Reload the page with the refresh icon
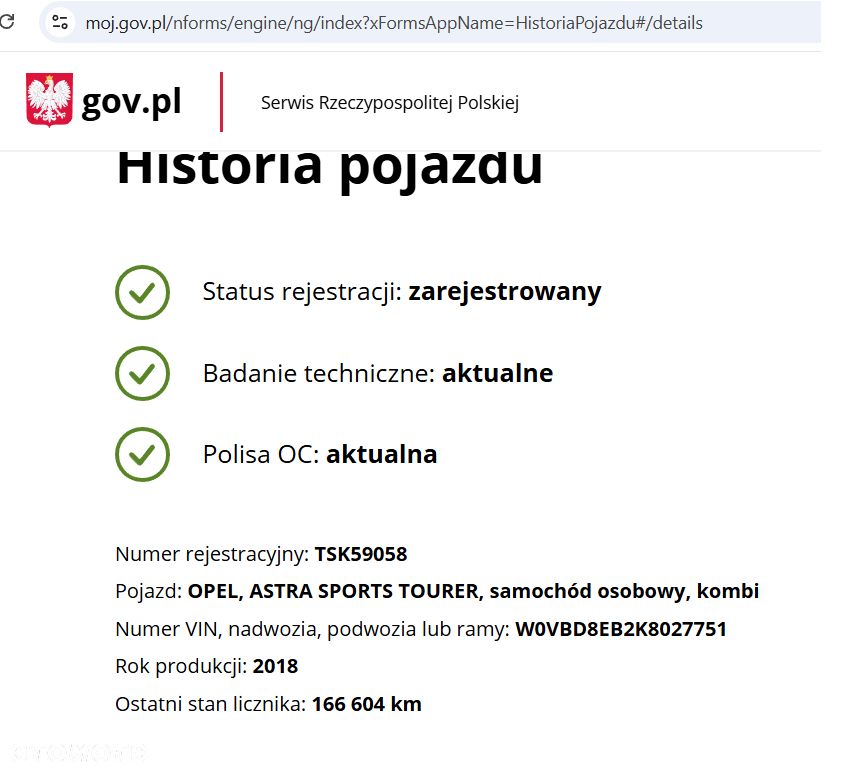Viewport: 864px width, 772px height. pos(7,22)
